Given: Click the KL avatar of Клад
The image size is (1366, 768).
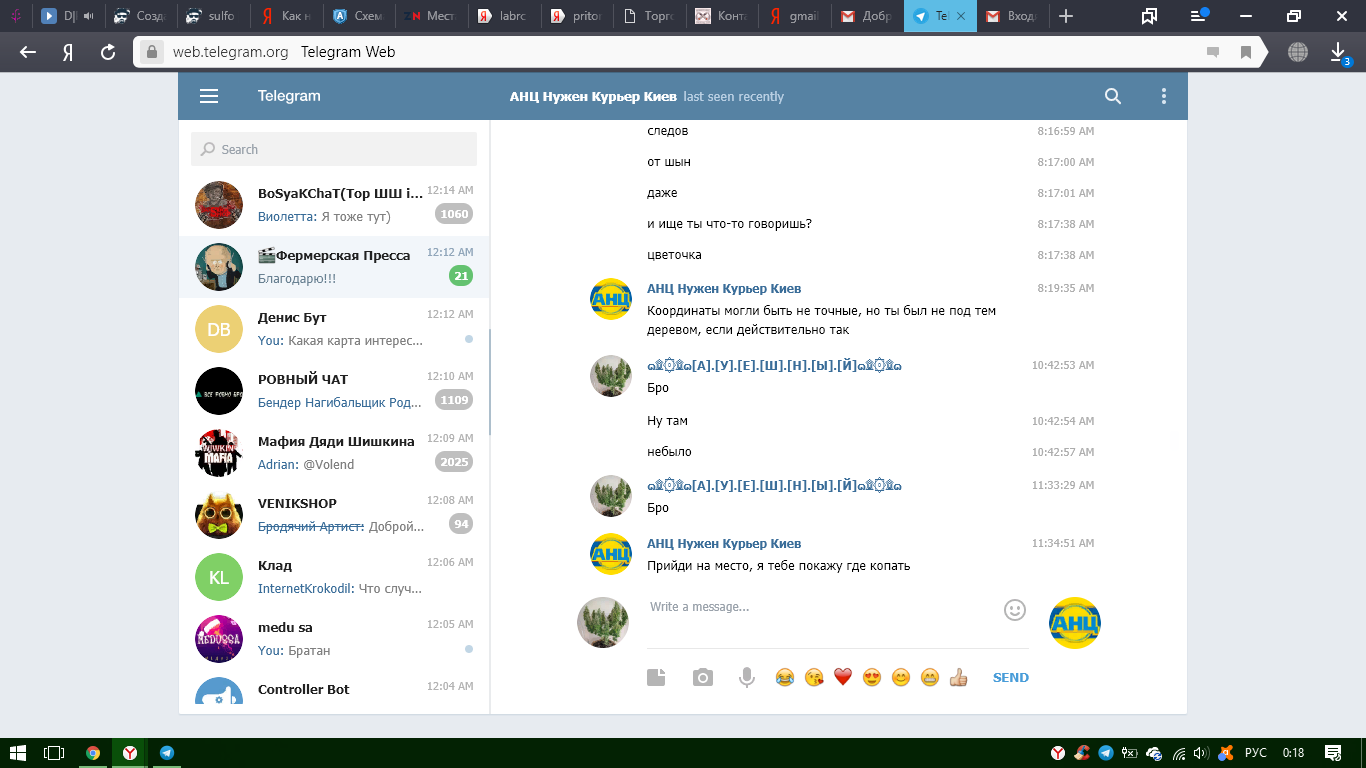Looking at the screenshot, I should [219, 577].
